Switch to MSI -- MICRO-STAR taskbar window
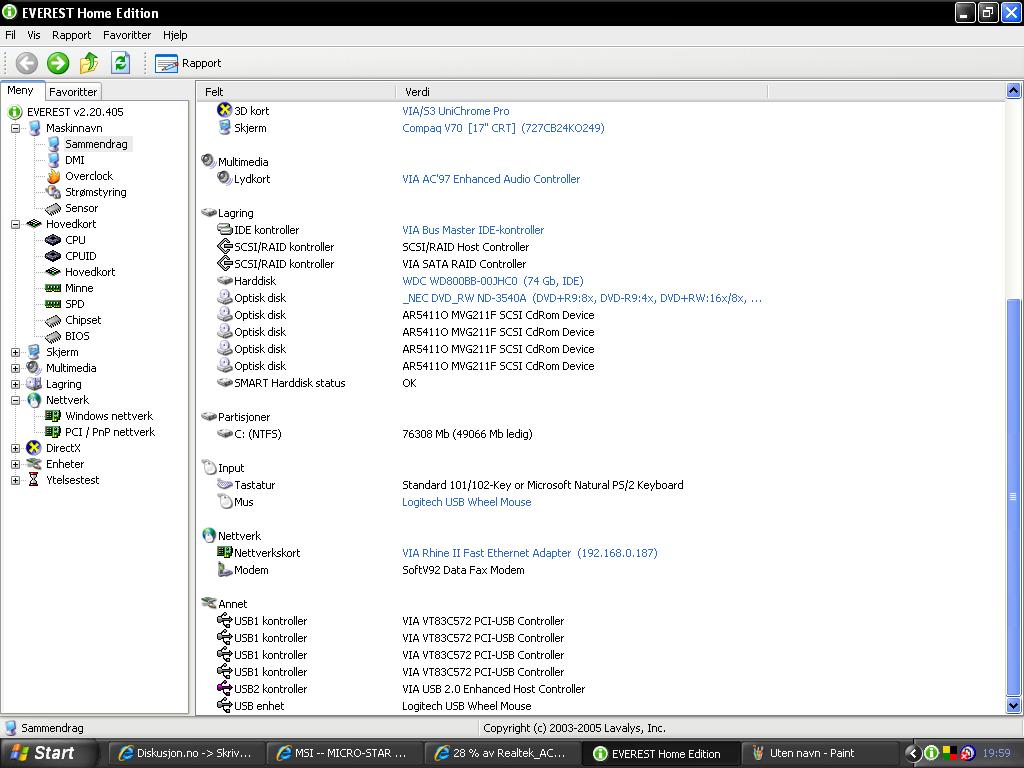Screen dimensions: 1024x768 click(x=345, y=754)
